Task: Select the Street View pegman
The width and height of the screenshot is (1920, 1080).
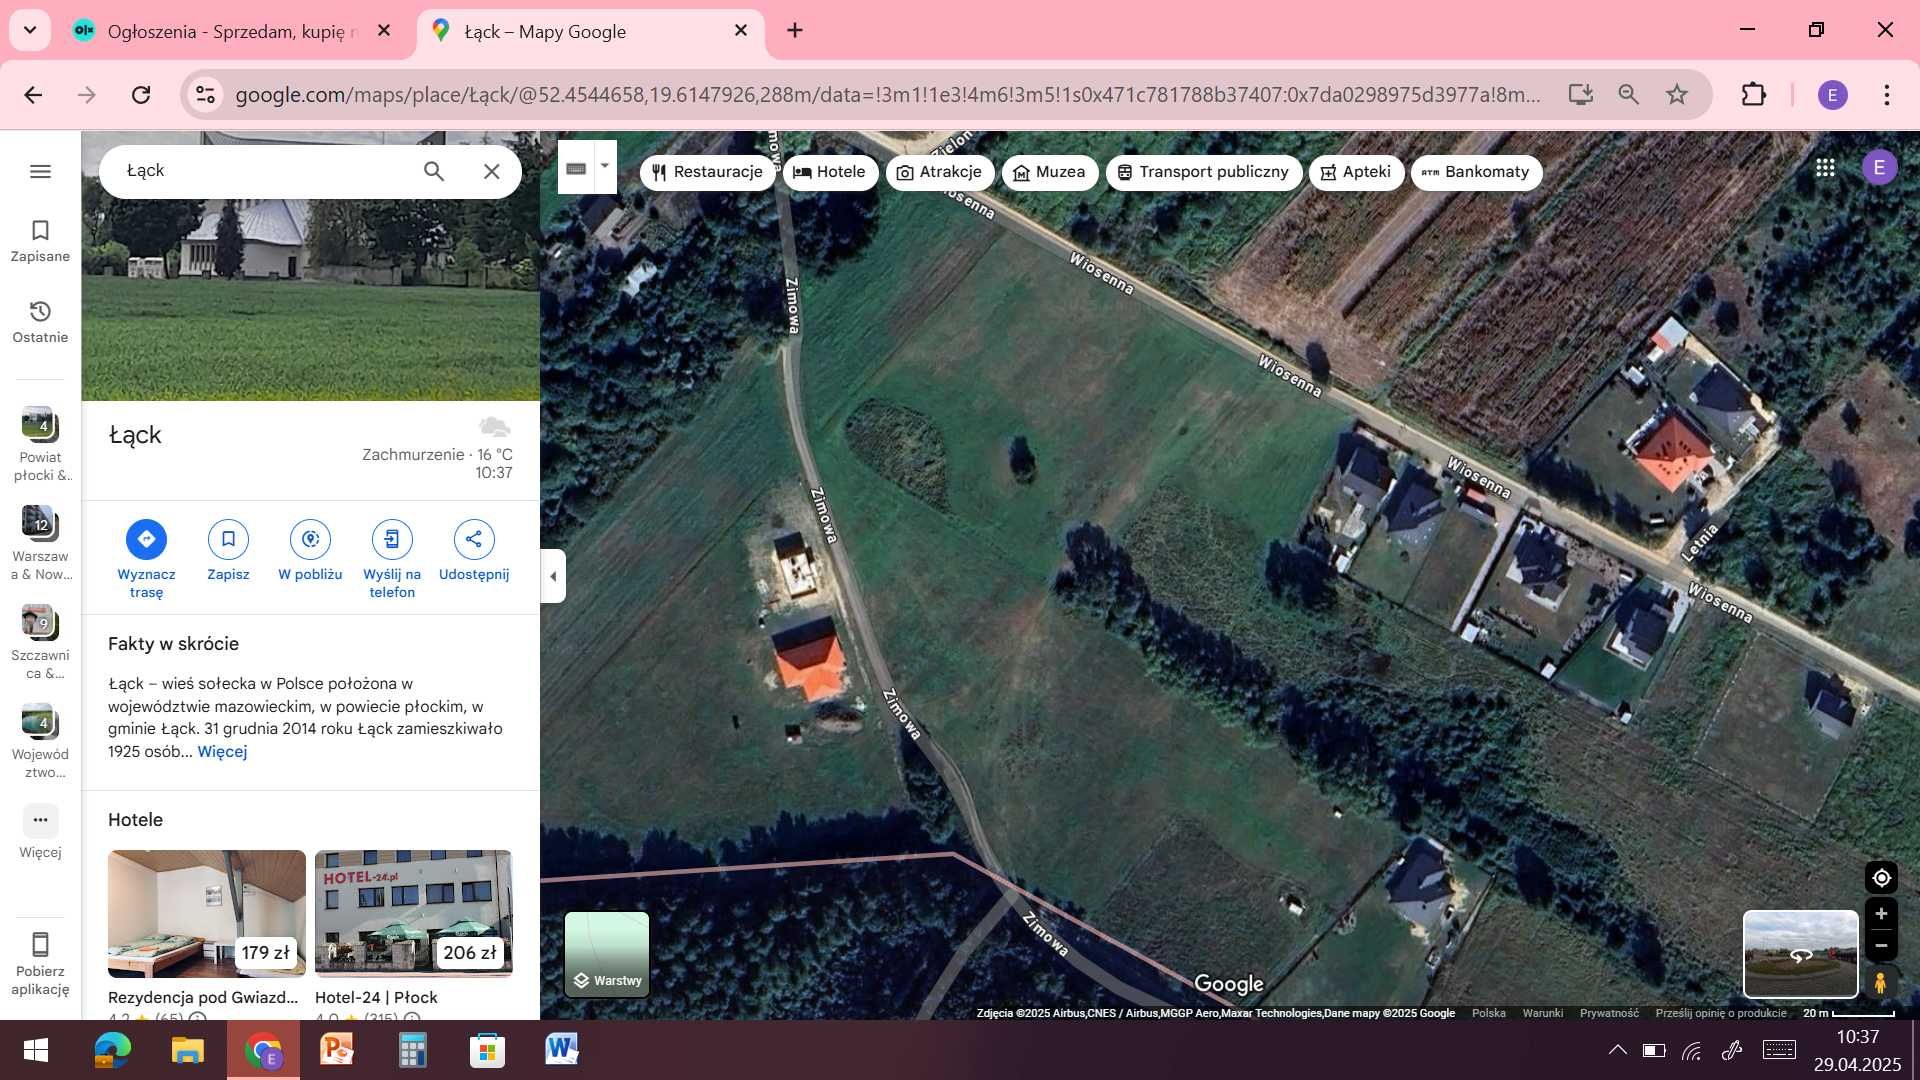Action: tap(1880, 982)
